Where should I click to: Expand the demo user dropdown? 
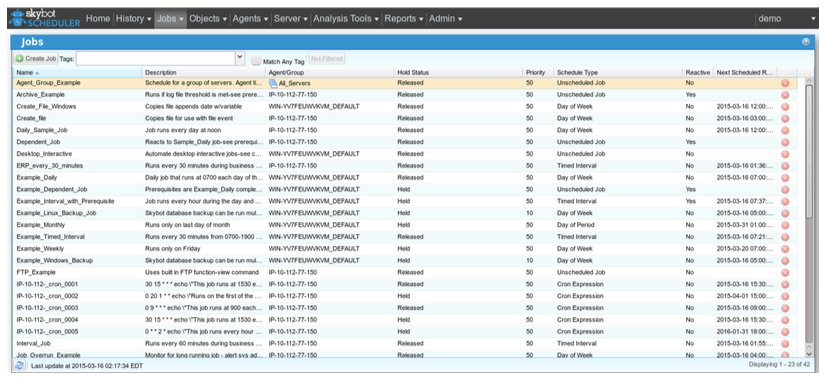point(813,19)
